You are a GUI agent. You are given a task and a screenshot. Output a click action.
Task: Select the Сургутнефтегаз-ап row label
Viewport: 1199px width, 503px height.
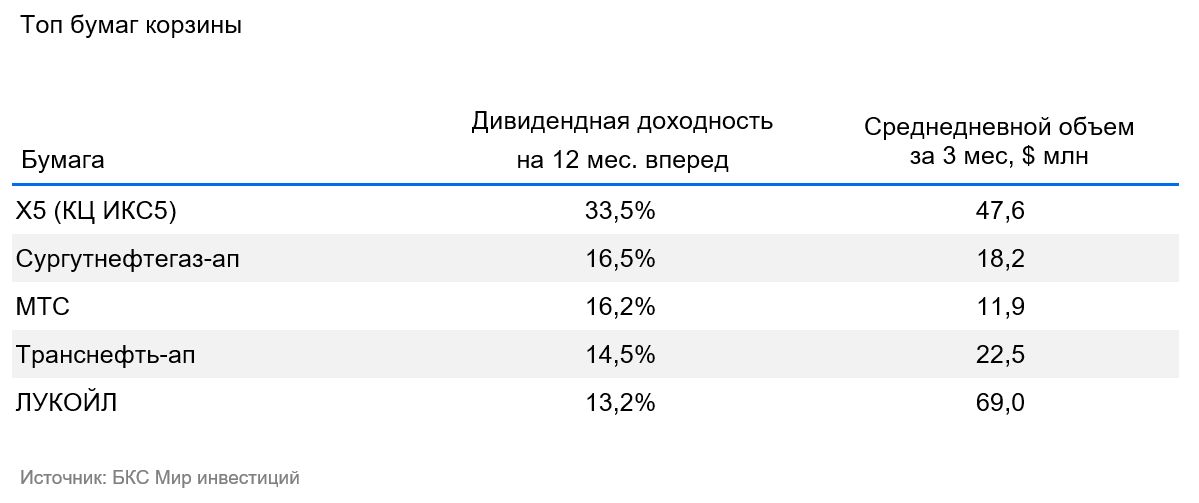point(128,259)
